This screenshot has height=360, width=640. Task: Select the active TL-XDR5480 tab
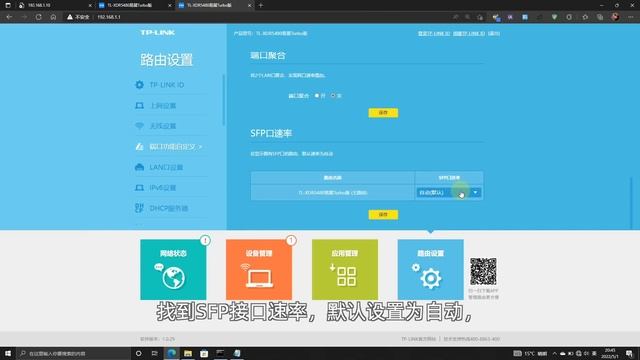click(x=214, y=5)
